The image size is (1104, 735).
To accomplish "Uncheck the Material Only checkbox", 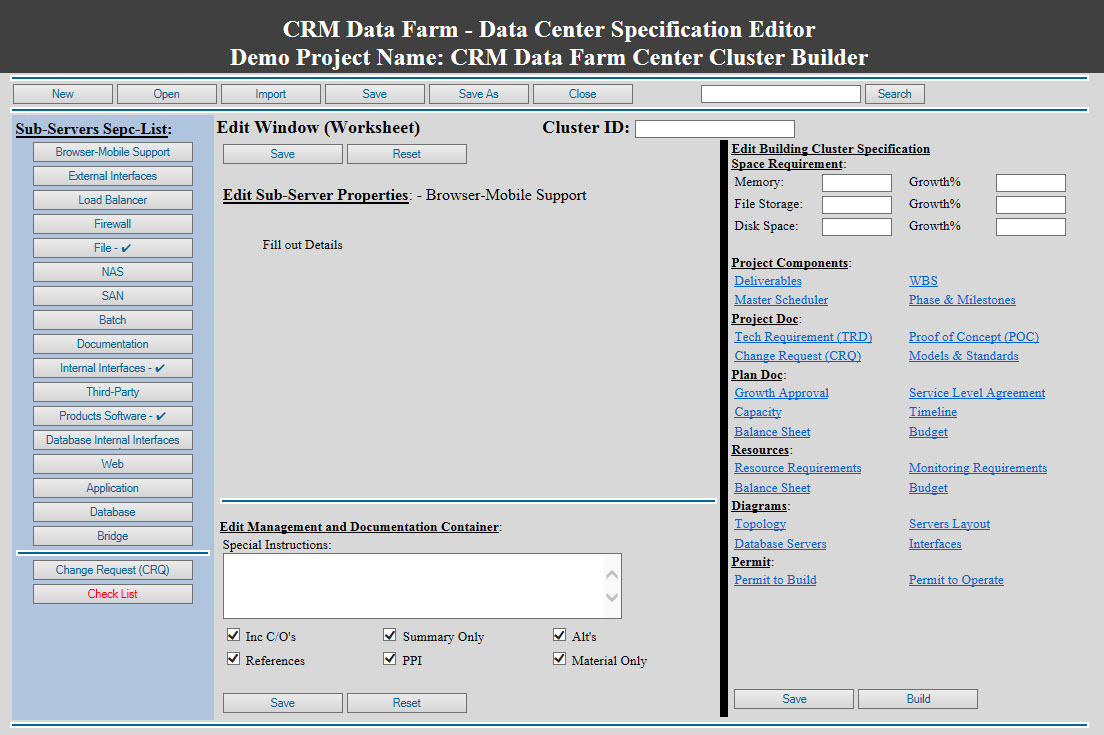I will click(559, 658).
